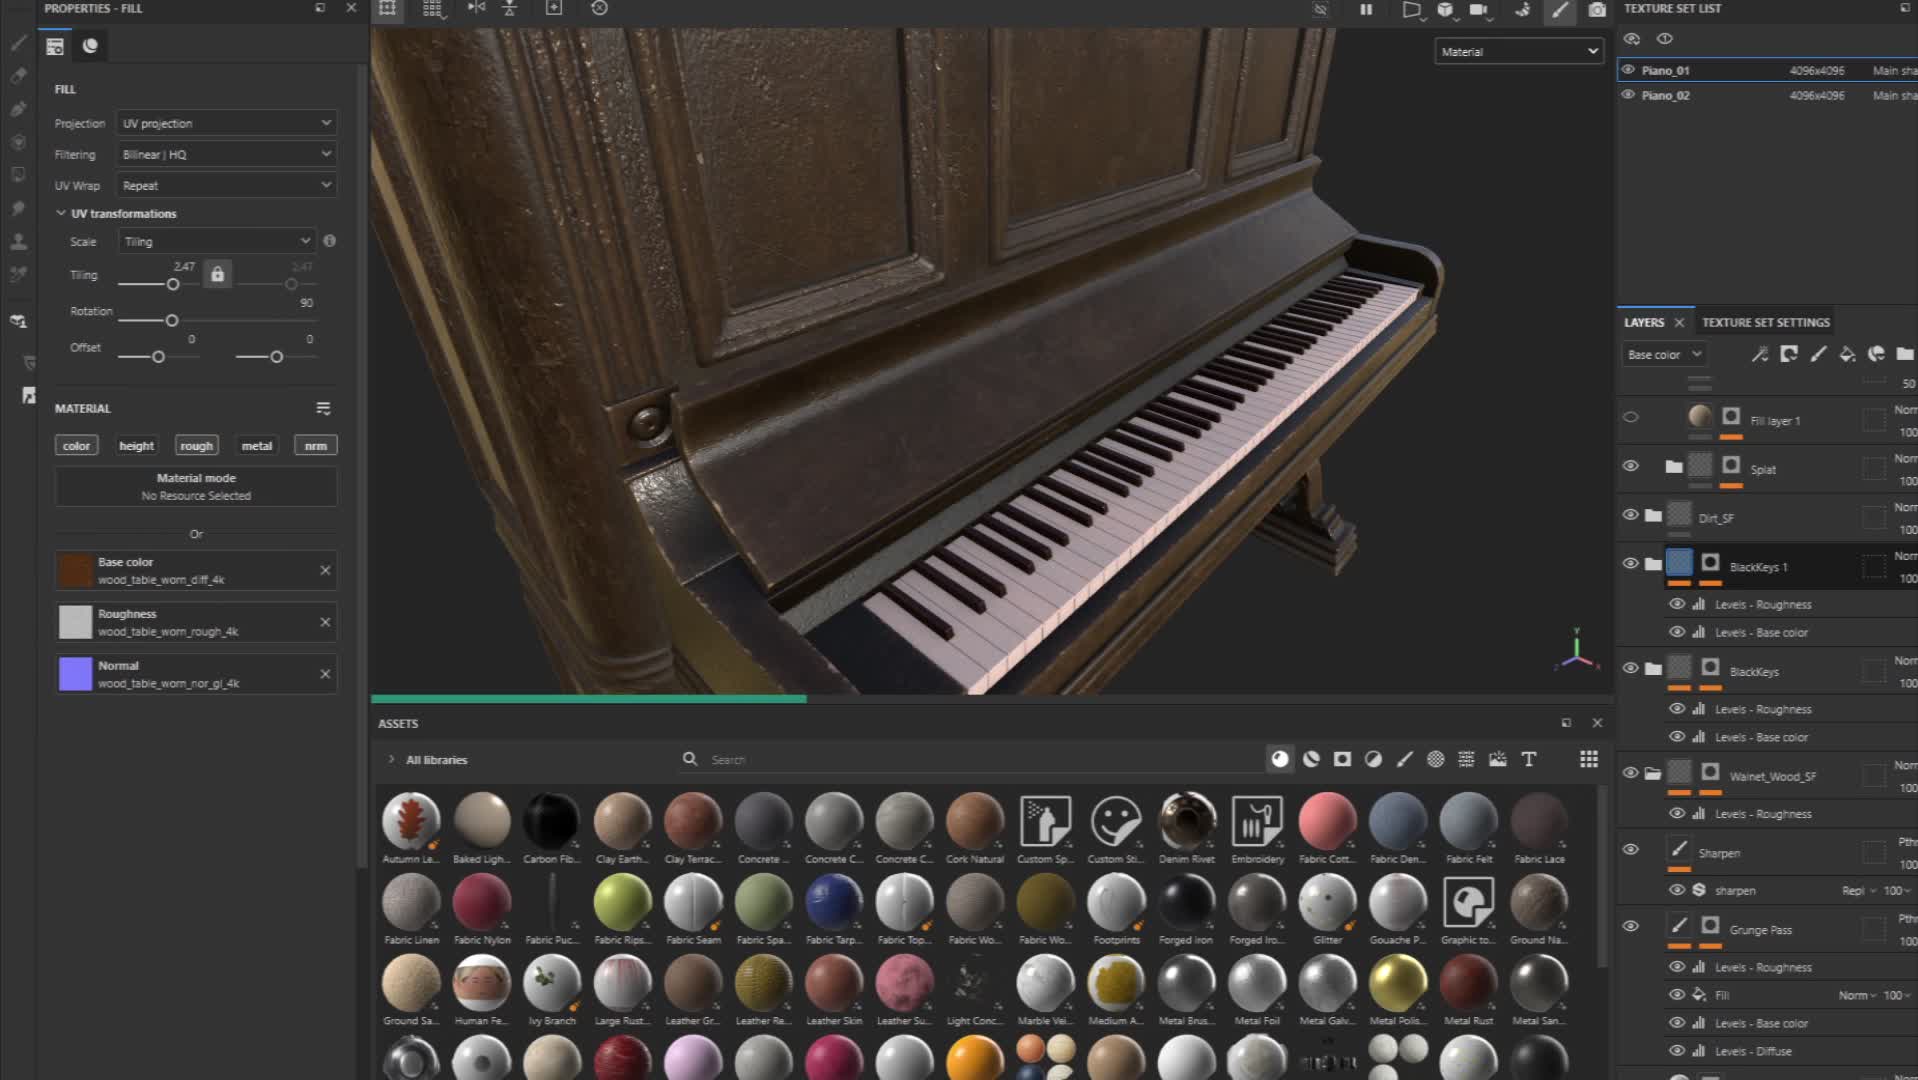The width and height of the screenshot is (1918, 1080).
Task: Collapse the UV transformations section
Action: (x=60, y=213)
